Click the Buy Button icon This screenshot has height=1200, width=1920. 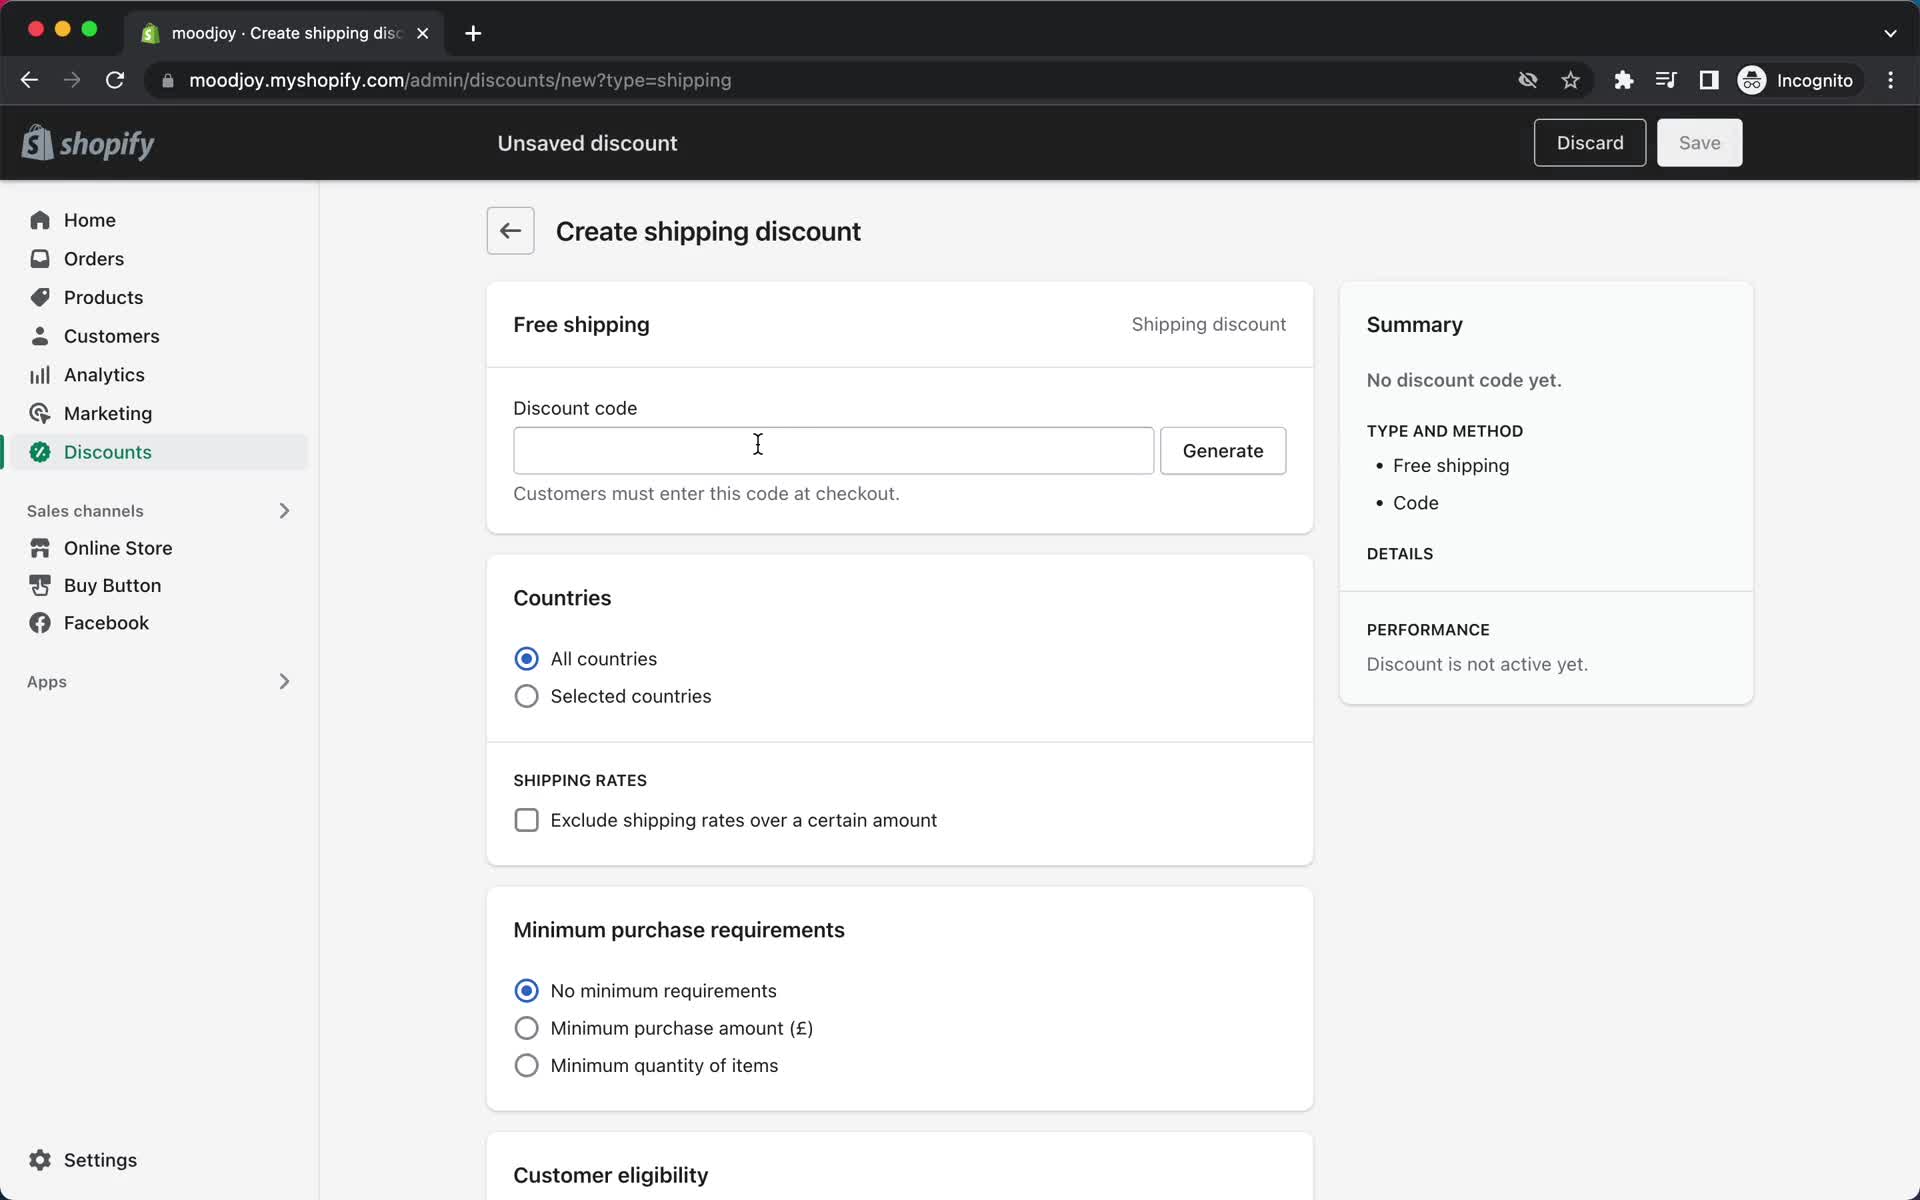point(40,585)
